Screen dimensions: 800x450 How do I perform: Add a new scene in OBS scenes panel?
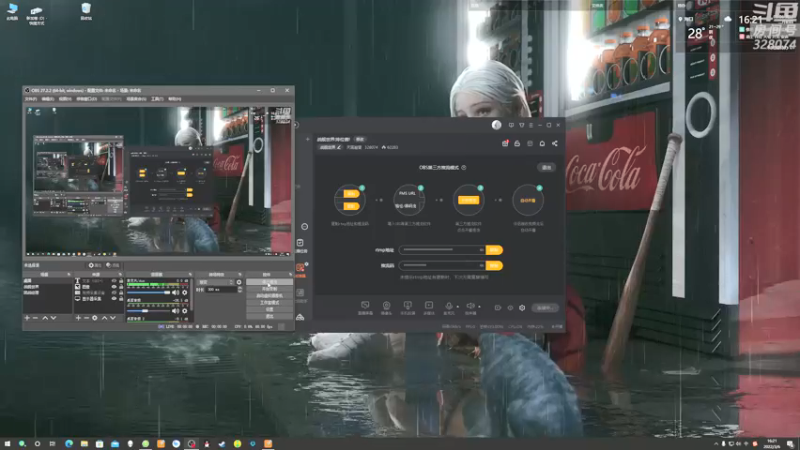pyautogui.click(x=27, y=318)
